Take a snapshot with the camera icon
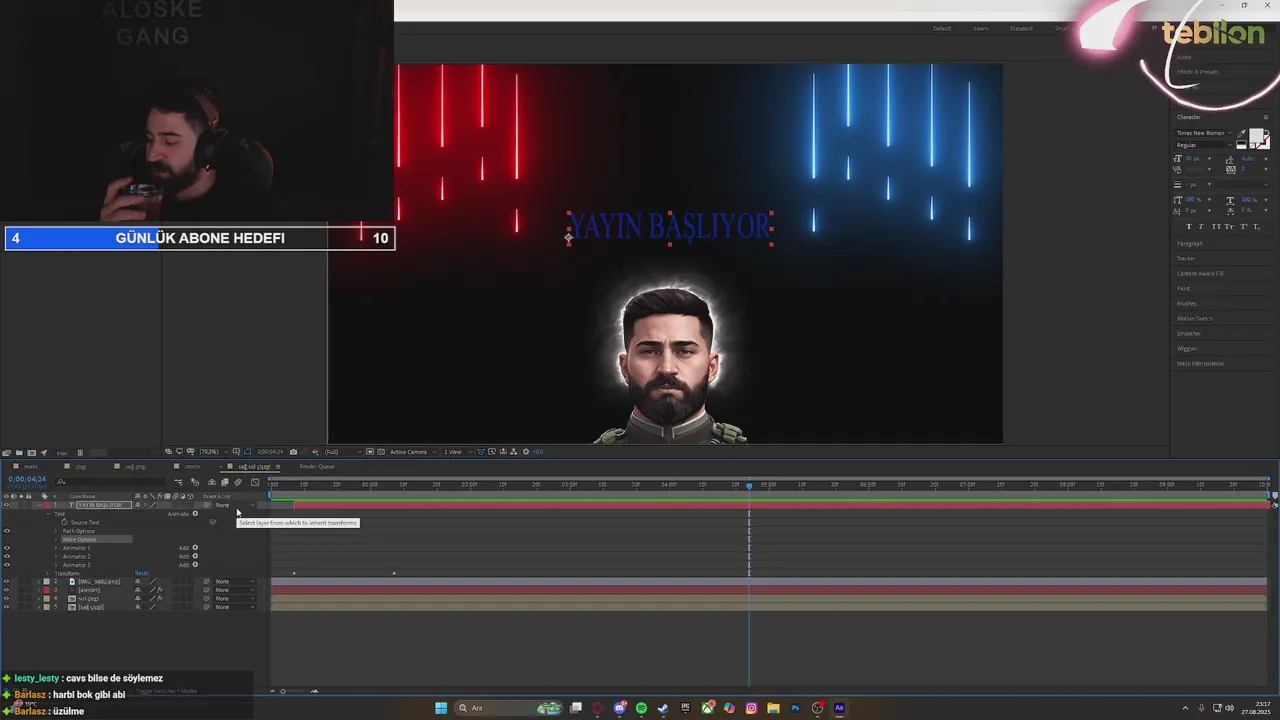Screen dimensions: 1280x720 (293, 452)
